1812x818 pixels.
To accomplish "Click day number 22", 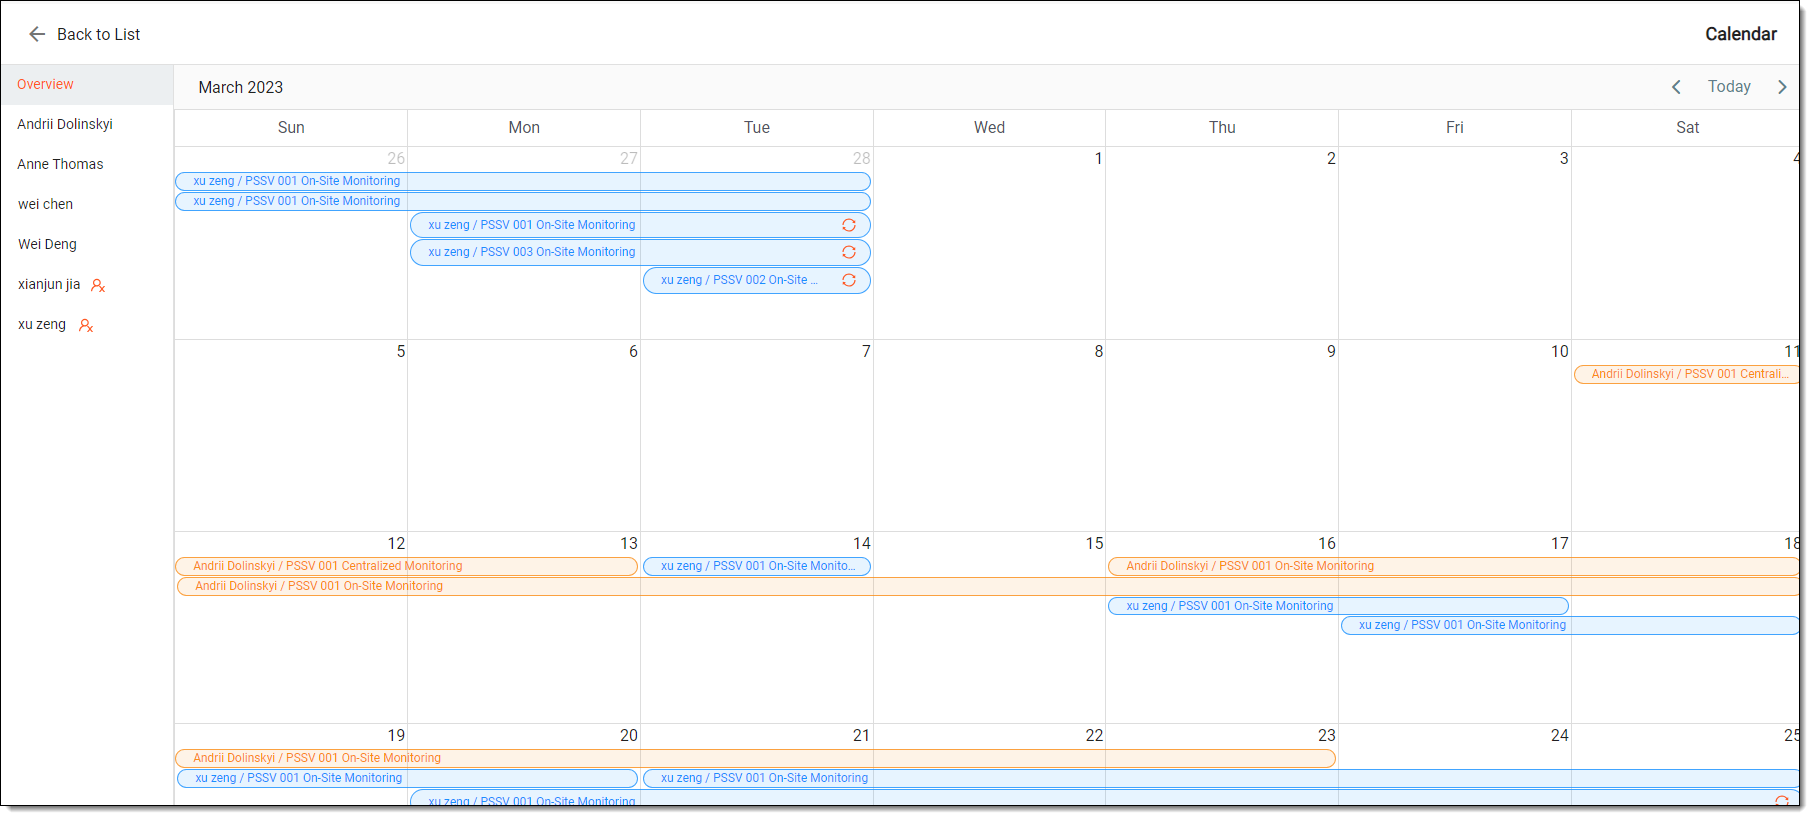I will point(1094,736).
